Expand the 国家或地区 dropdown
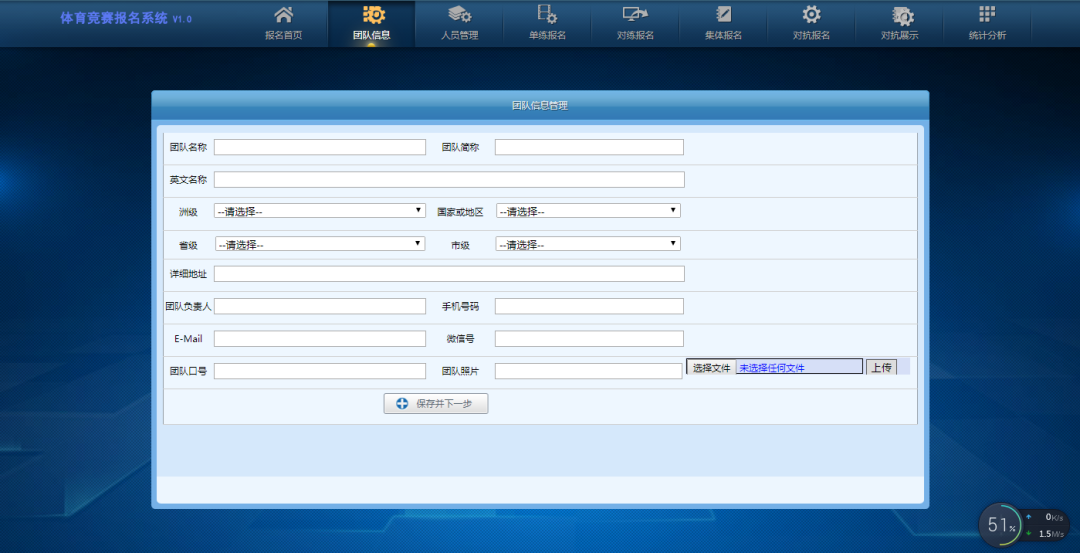 click(588, 211)
